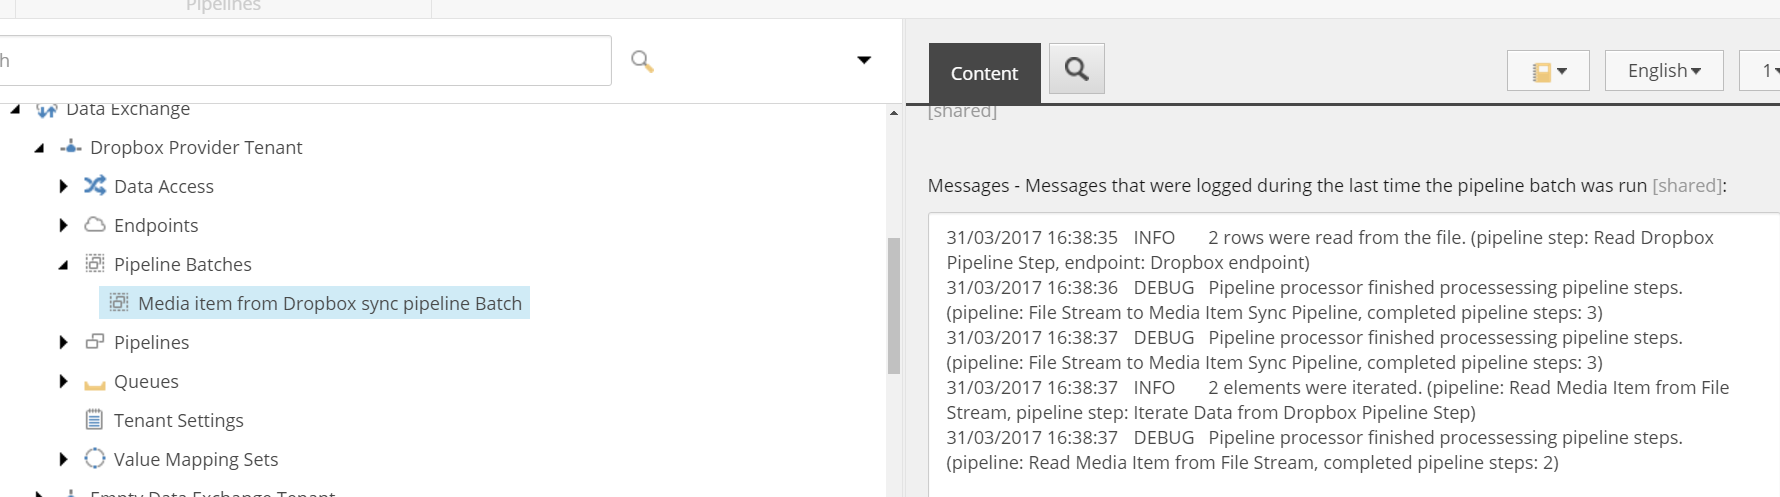The width and height of the screenshot is (1780, 497).
Task: Select the Tenant Settings item
Action: (x=178, y=420)
